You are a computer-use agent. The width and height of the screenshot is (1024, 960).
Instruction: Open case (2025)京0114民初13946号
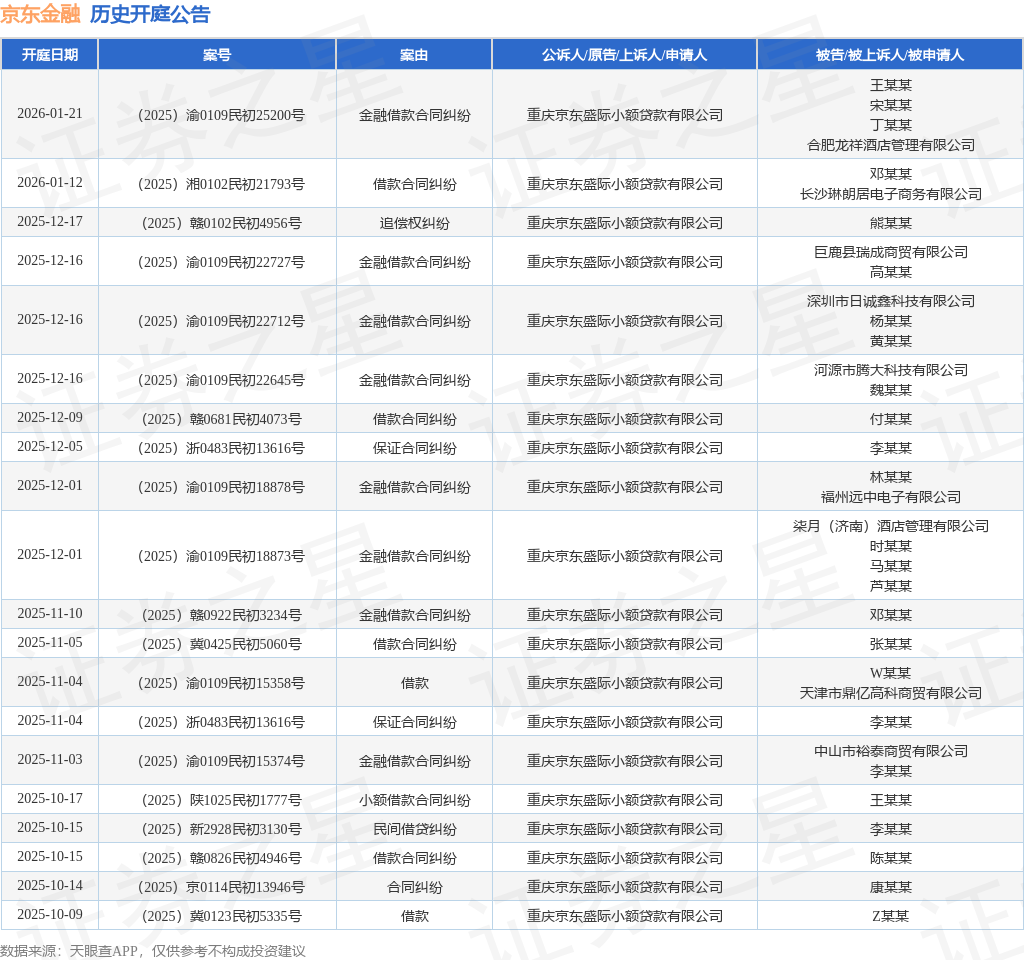tap(217, 887)
